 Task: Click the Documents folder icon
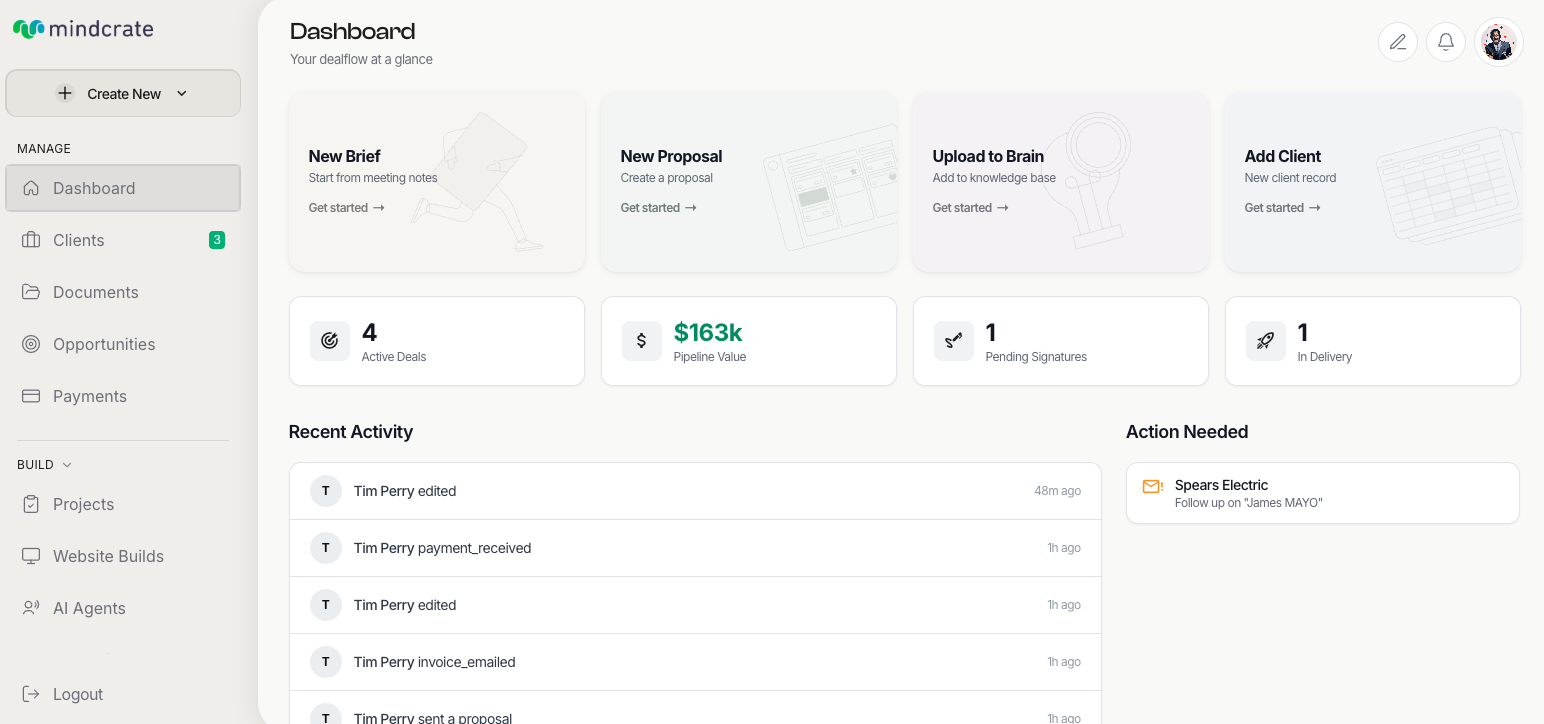(31, 292)
